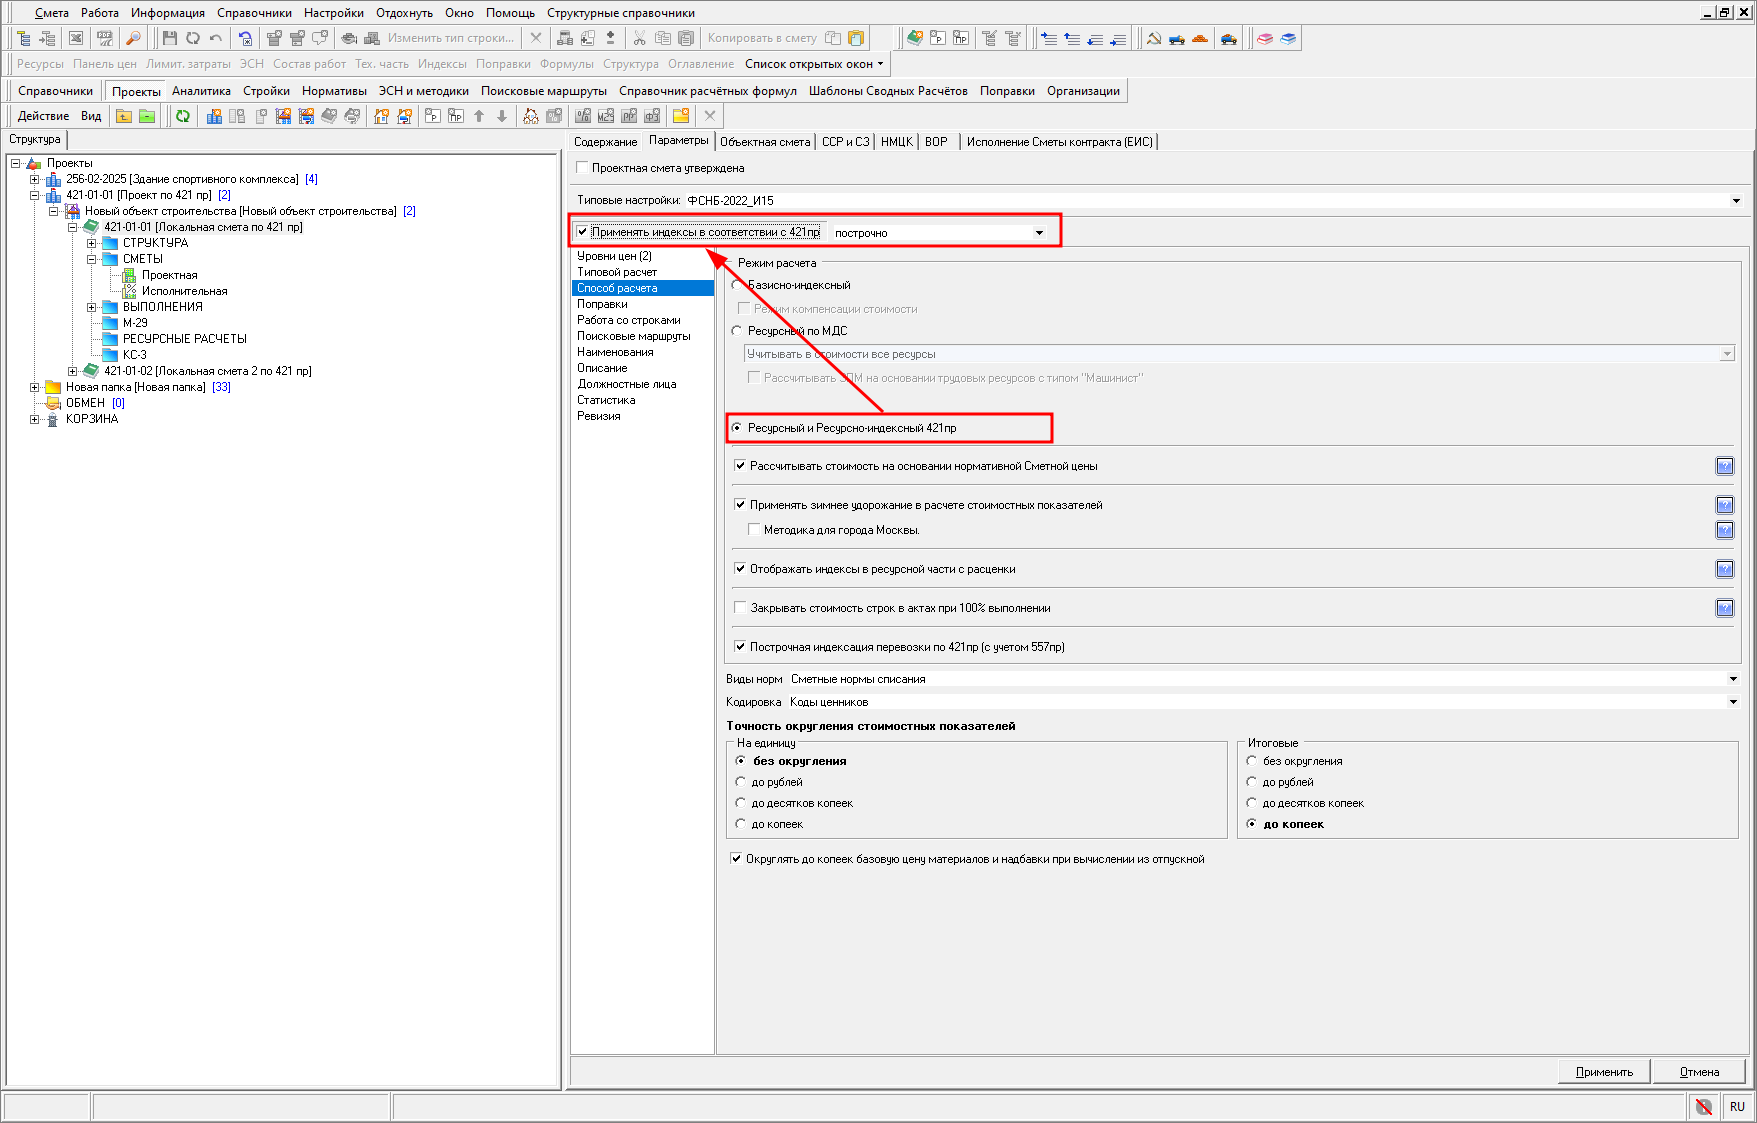1757x1123 pixels.
Task: Click the hammer and sickle labor resources icon
Action: coord(1154,38)
